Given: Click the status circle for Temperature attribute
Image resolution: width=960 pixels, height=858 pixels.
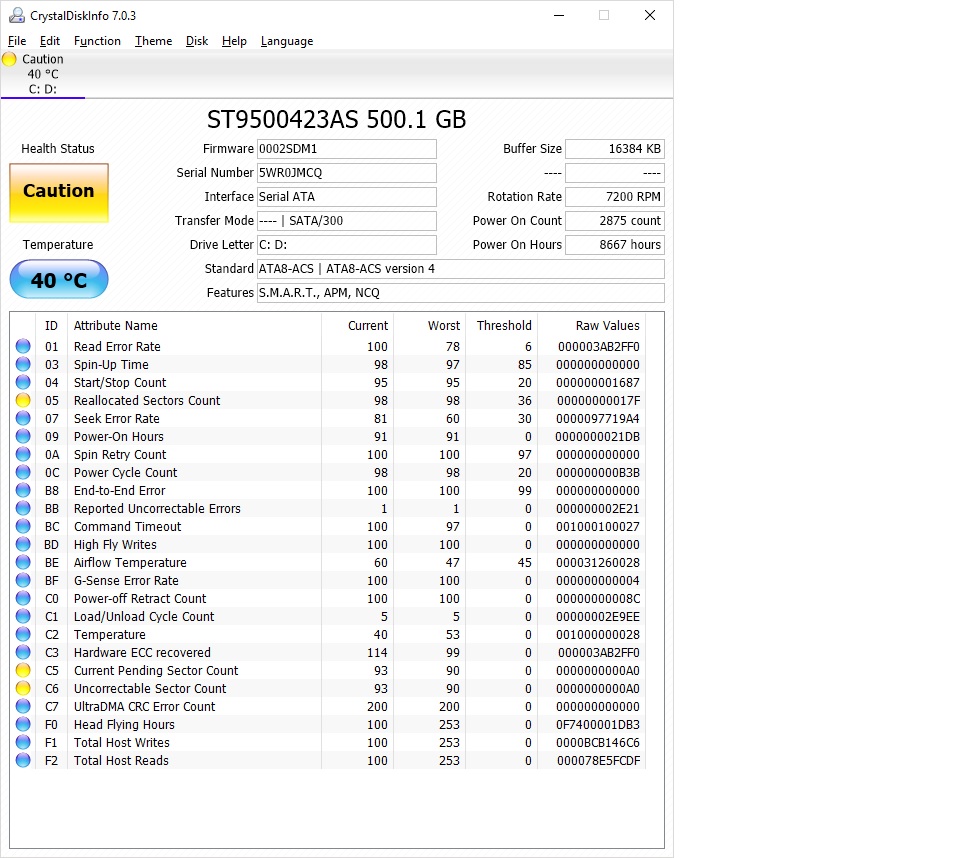Looking at the screenshot, I should pos(23,634).
